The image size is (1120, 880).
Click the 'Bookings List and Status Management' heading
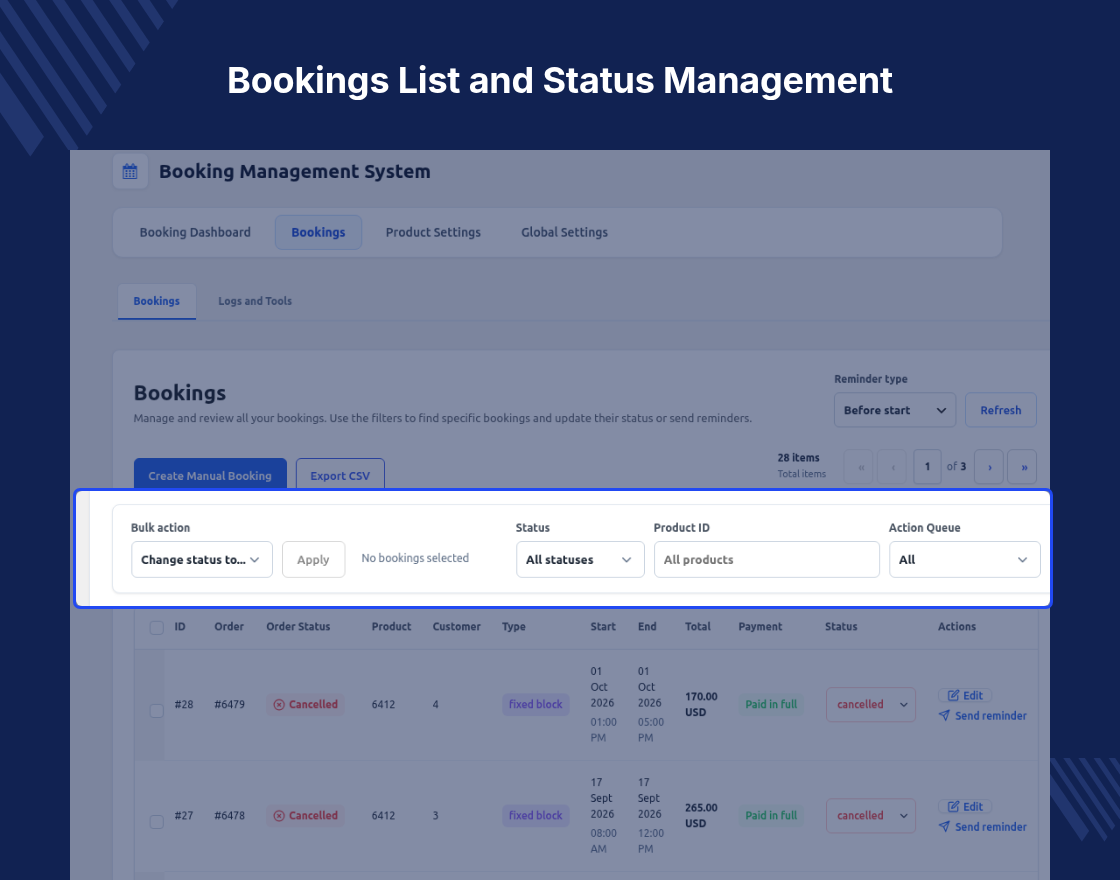(560, 80)
